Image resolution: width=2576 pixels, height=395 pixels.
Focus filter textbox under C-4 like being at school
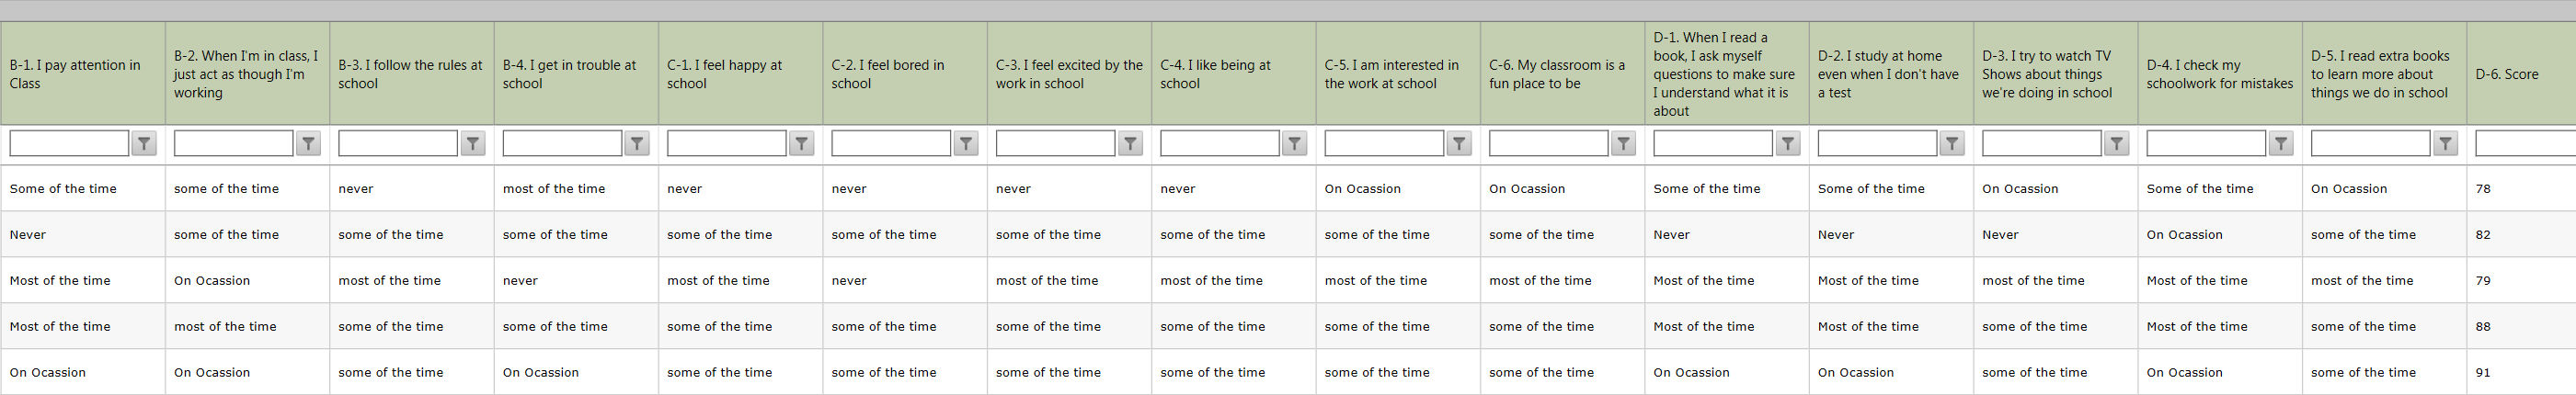[1220, 144]
